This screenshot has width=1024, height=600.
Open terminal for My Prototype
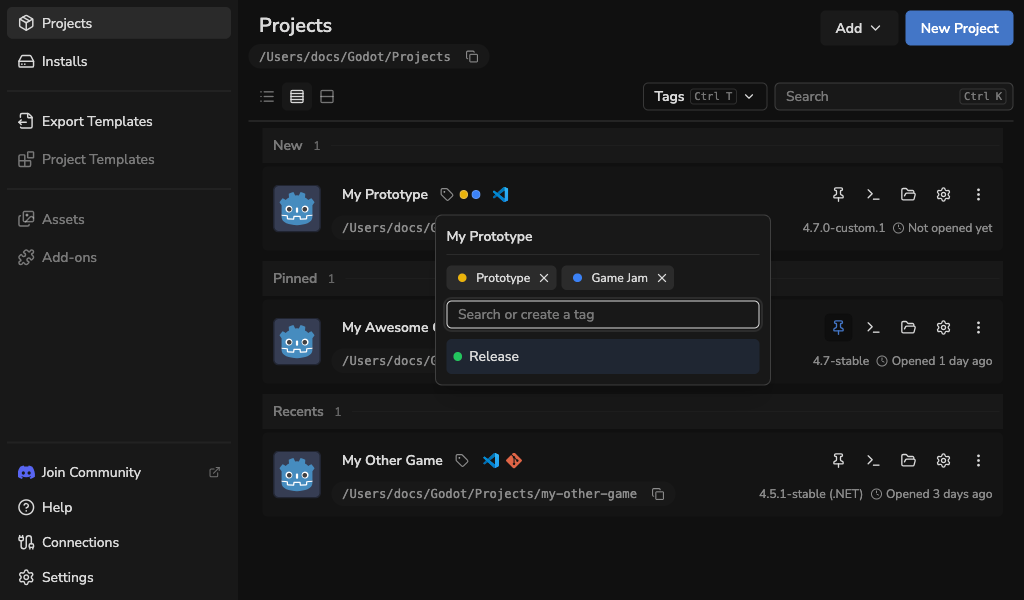pyautogui.click(x=873, y=195)
